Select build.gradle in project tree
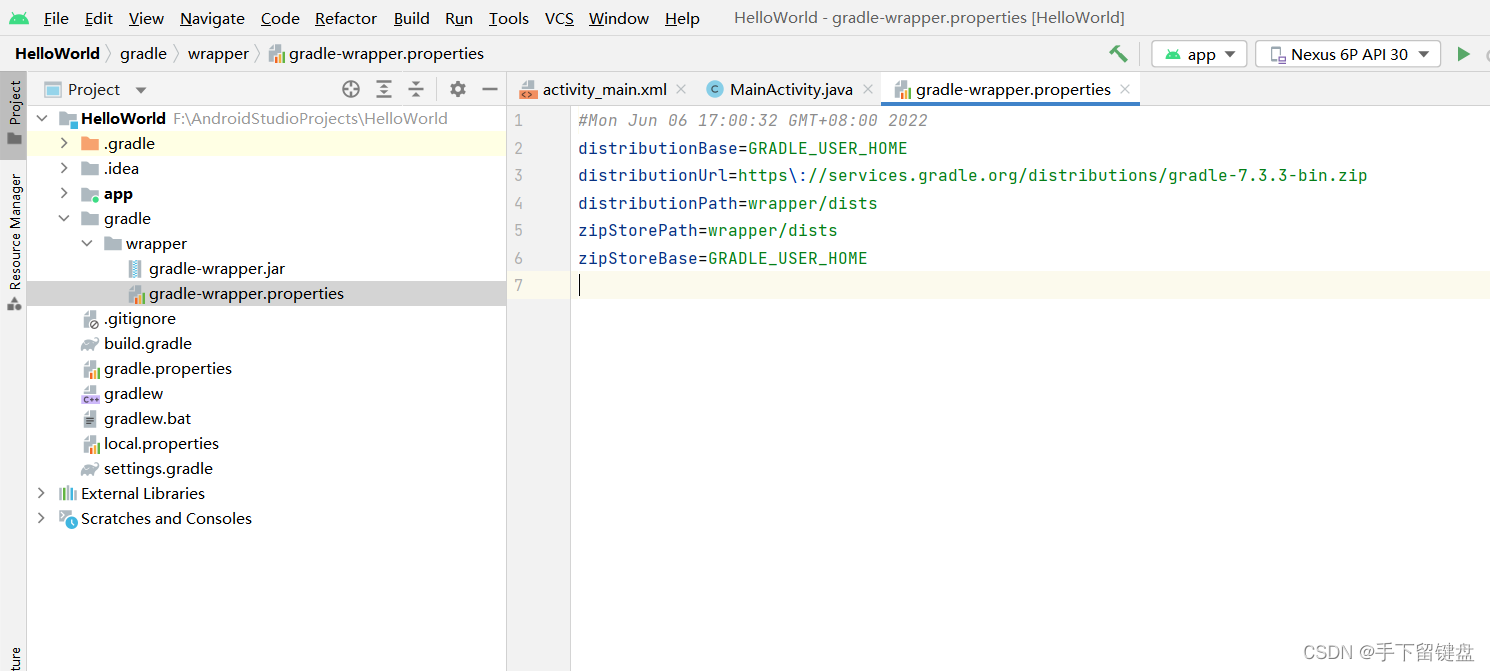Viewport: 1490px width, 671px height. [x=147, y=343]
